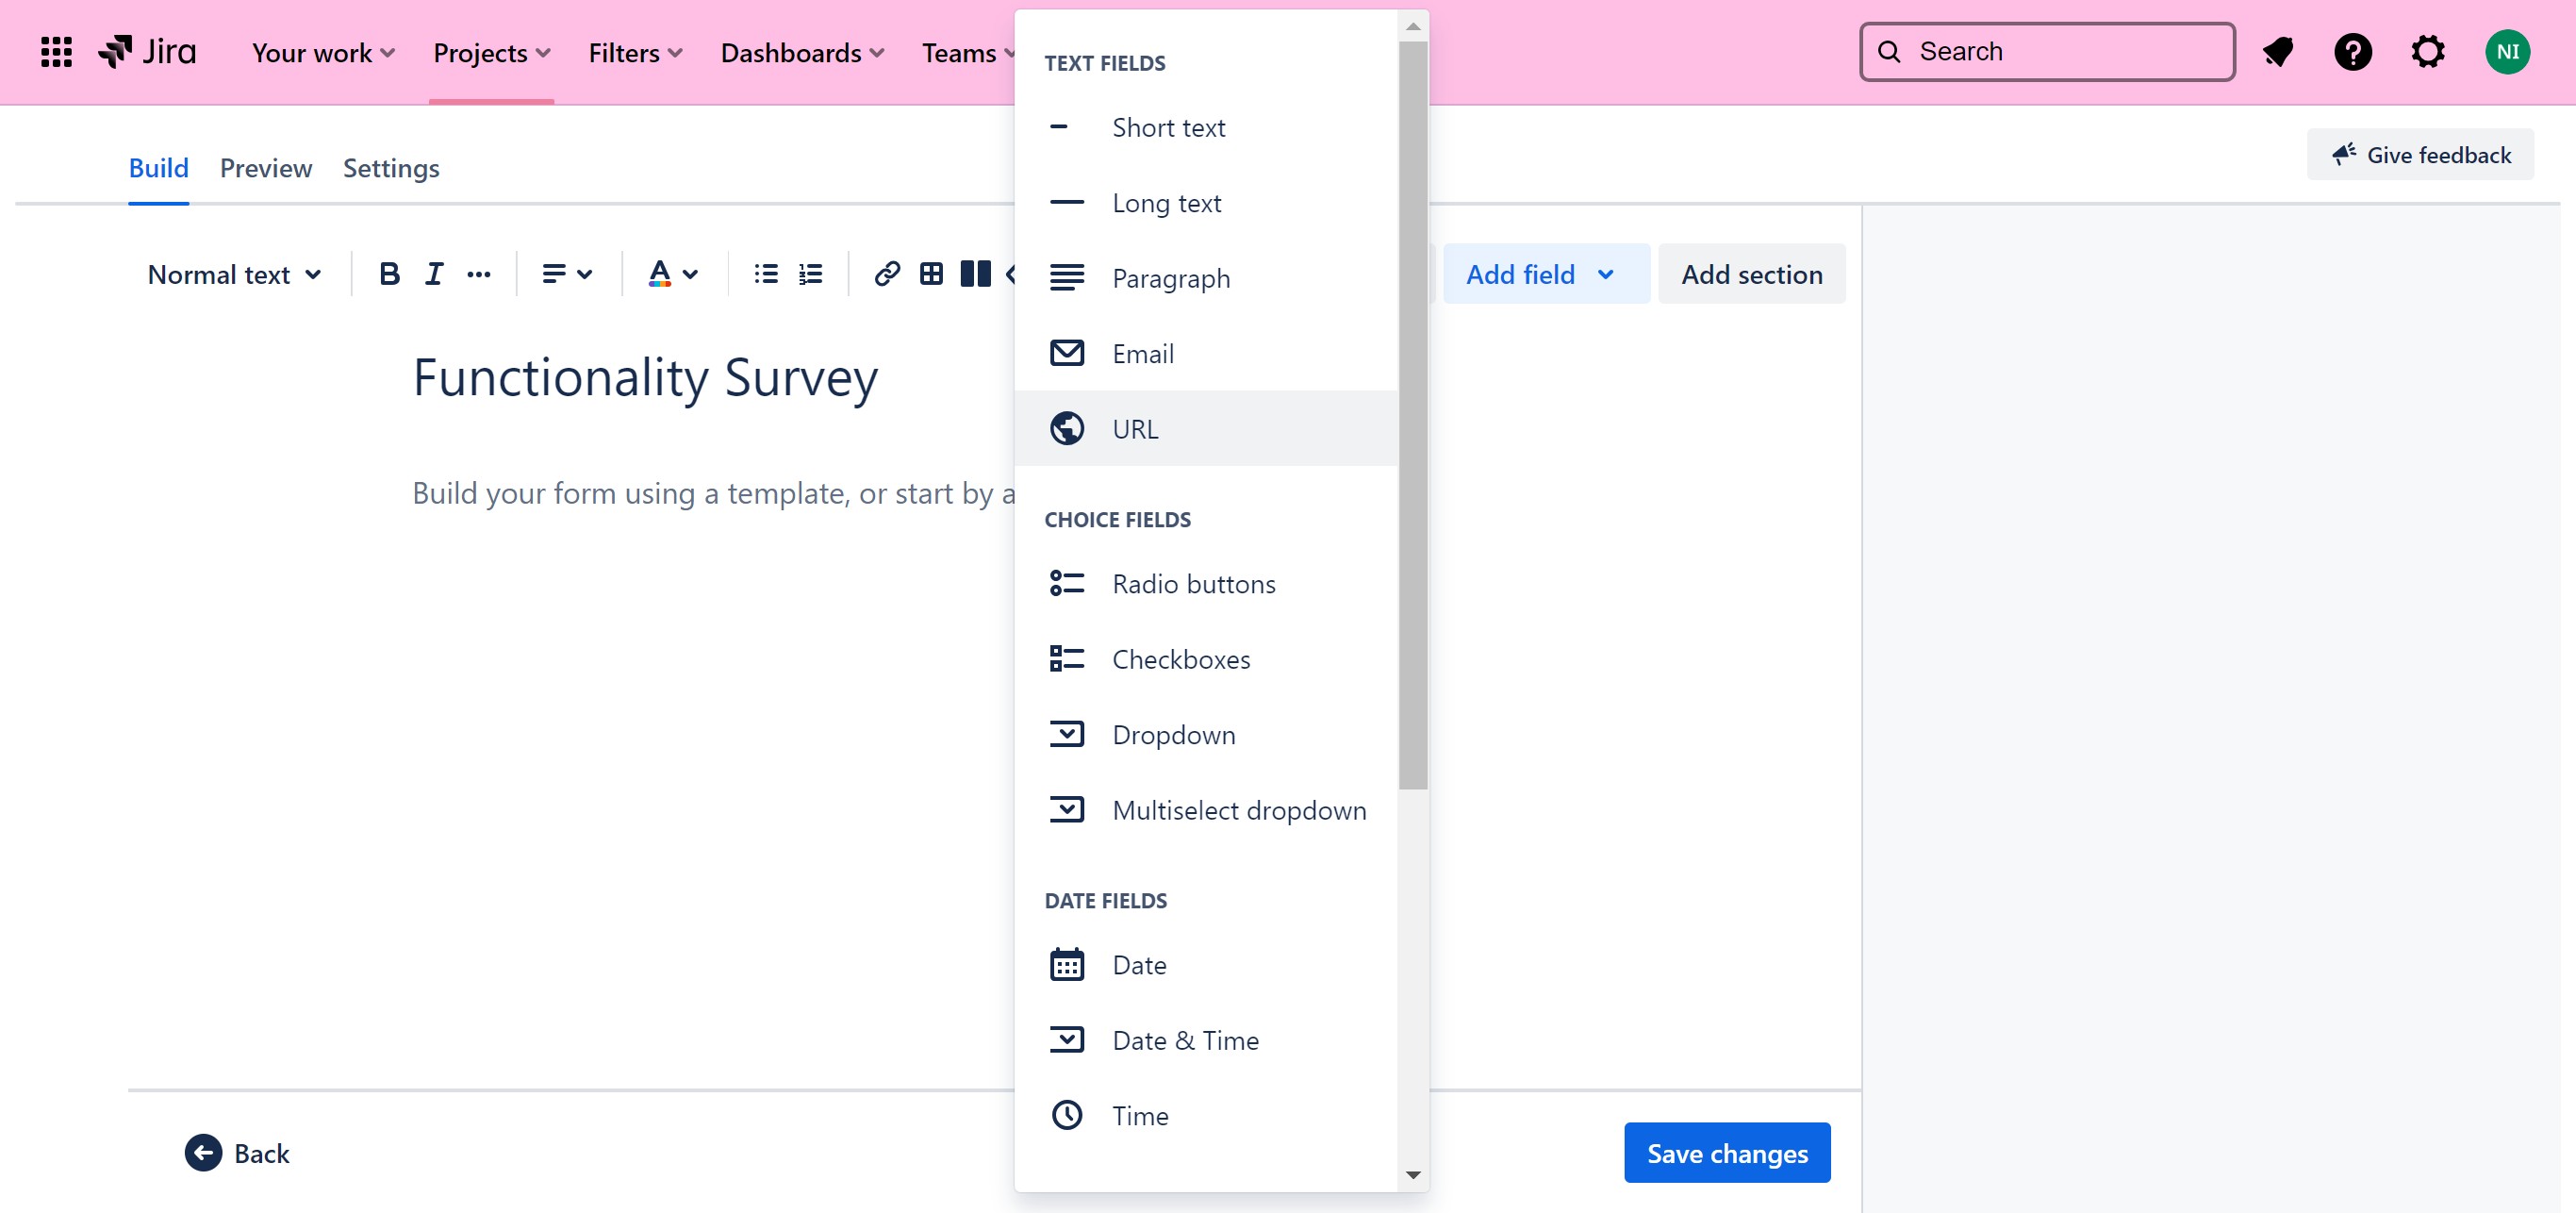
Task: Expand the Normal text style dropdown
Action: tap(234, 274)
